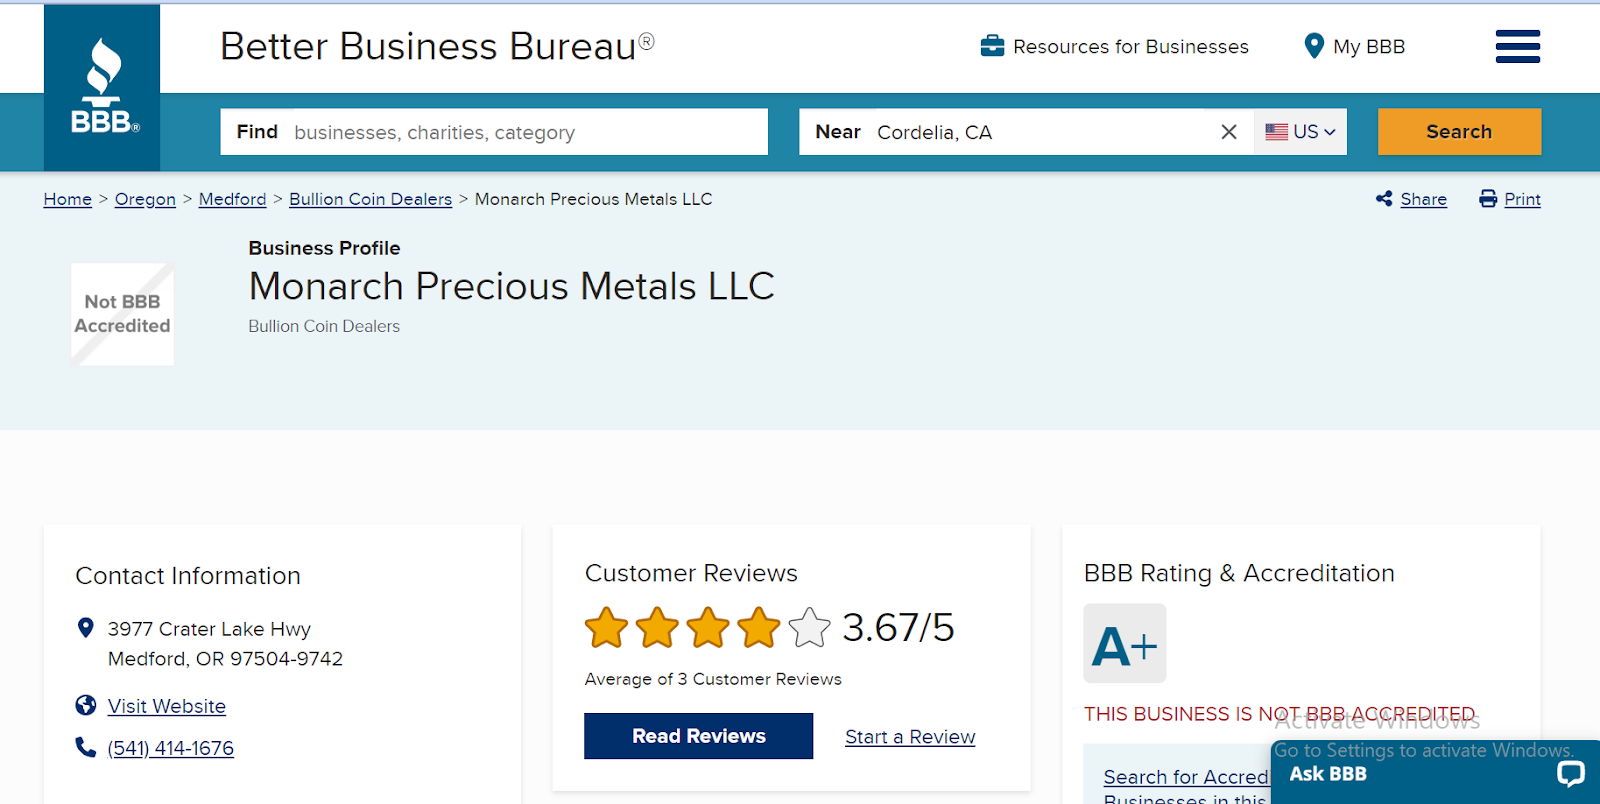Open the Oregon breadcrumb link
Image resolution: width=1600 pixels, height=804 pixels.
[x=145, y=199]
